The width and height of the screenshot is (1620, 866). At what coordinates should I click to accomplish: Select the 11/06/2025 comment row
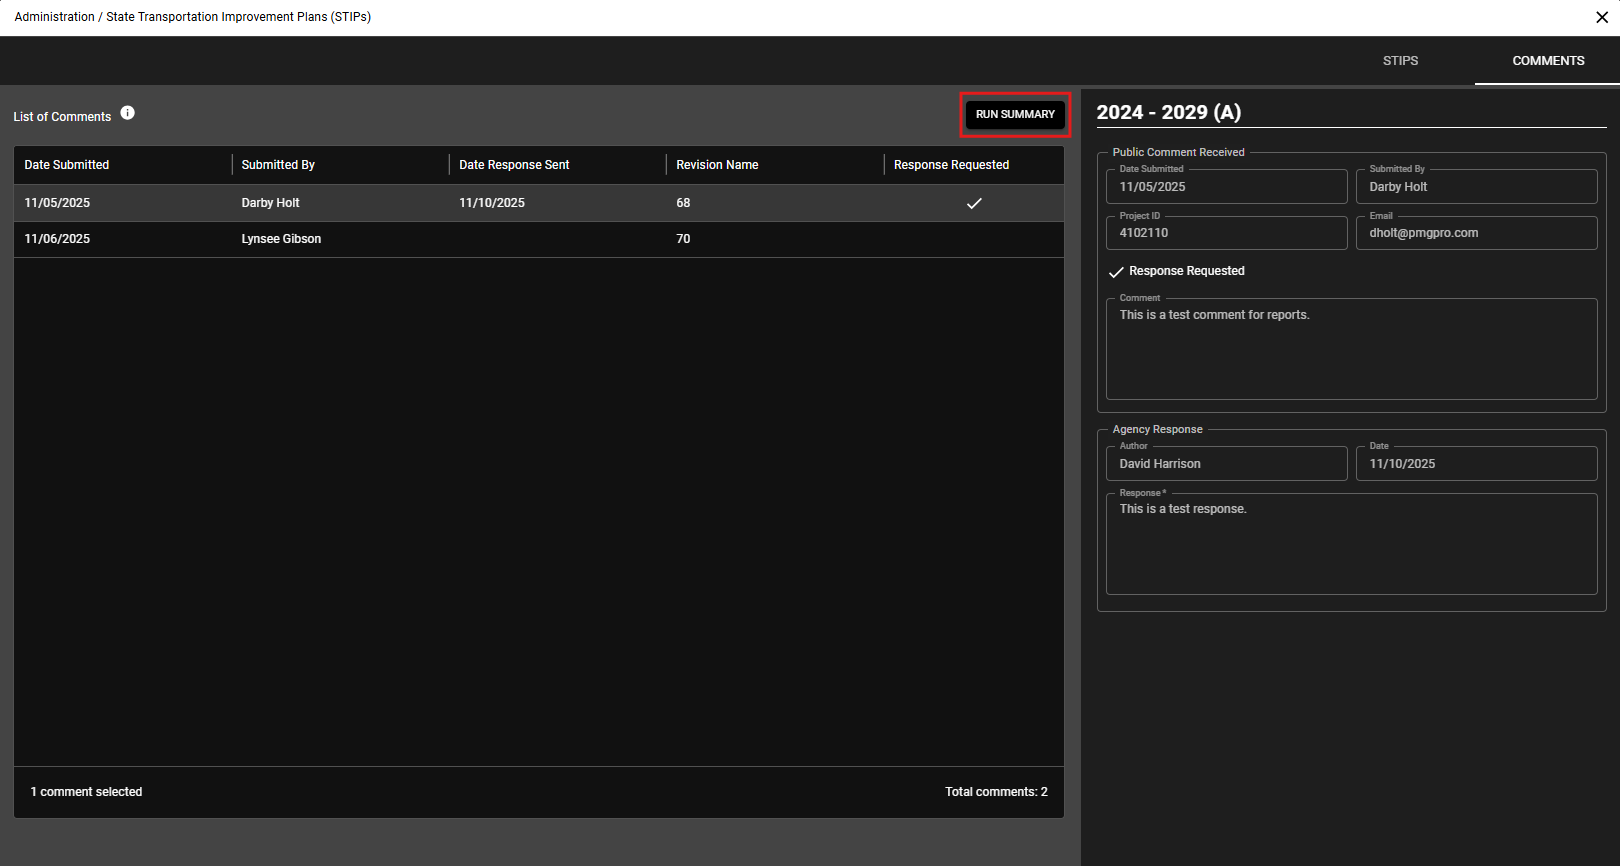[x=539, y=239]
